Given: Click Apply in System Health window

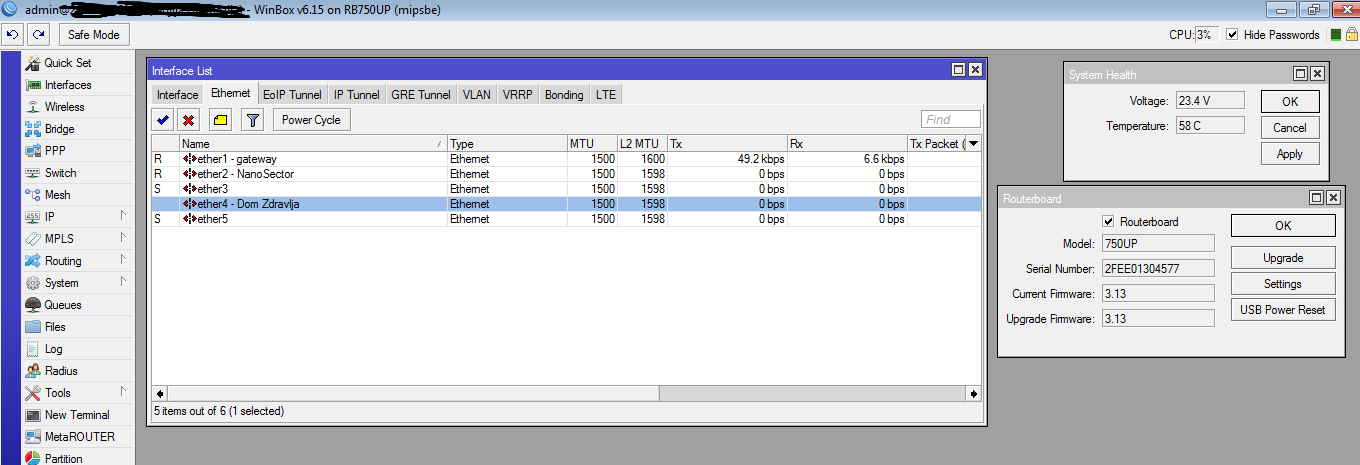Looking at the screenshot, I should [1290, 154].
